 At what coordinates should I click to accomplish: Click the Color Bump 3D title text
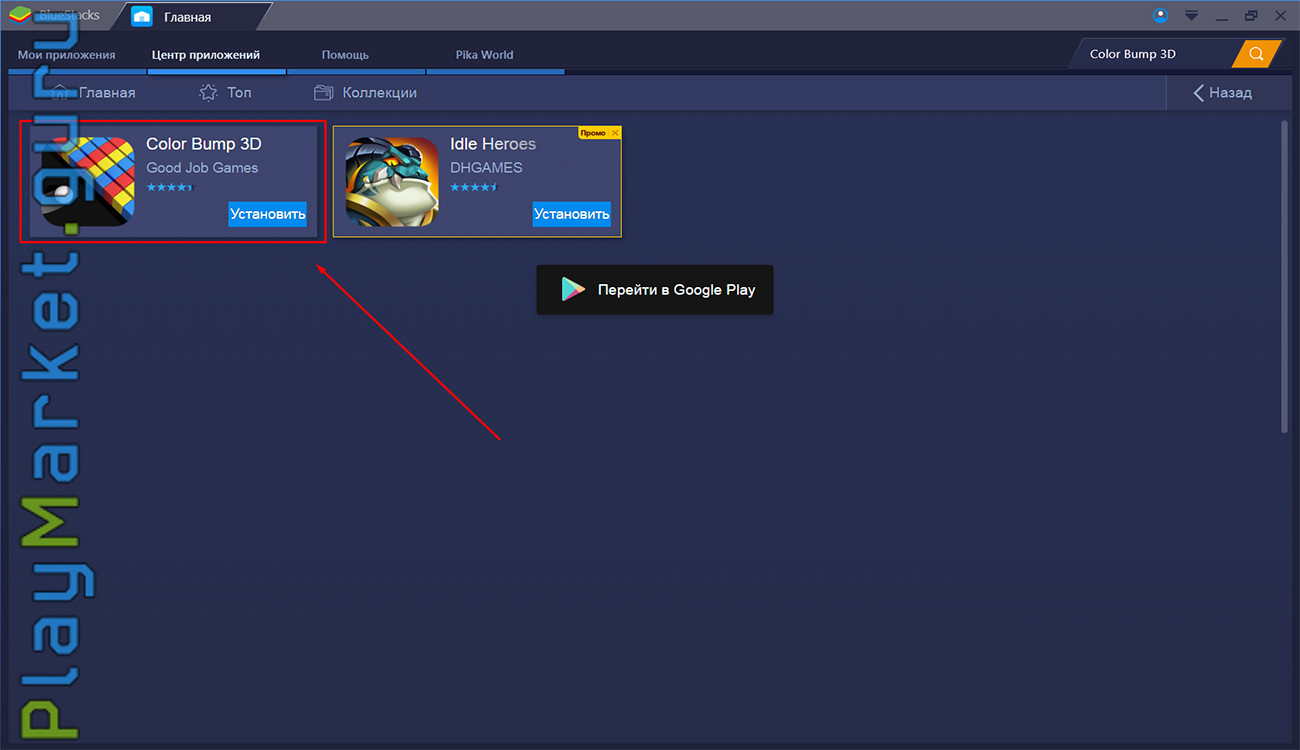[204, 144]
